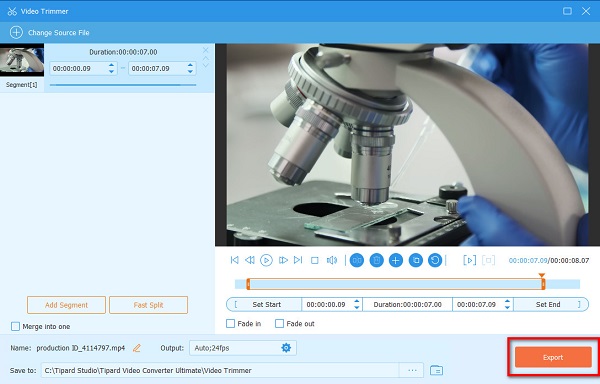Click the Duration:00:00:07.00 label in the segment list
Screen dimensions: 600x384
coord(123,52)
